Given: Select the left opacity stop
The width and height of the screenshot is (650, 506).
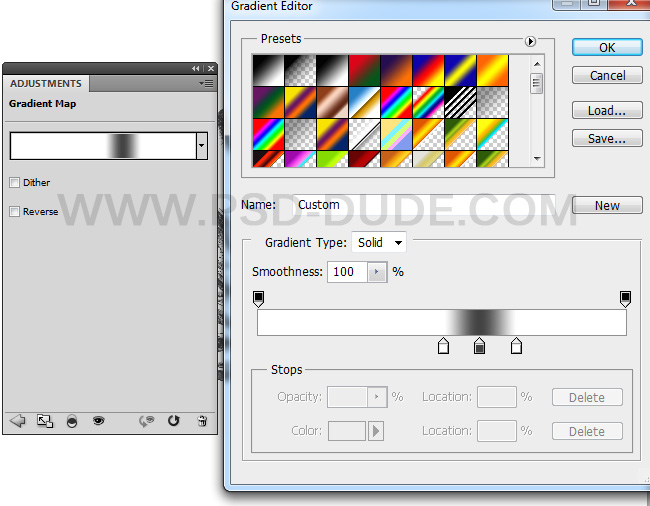Looking at the screenshot, I should (258, 299).
